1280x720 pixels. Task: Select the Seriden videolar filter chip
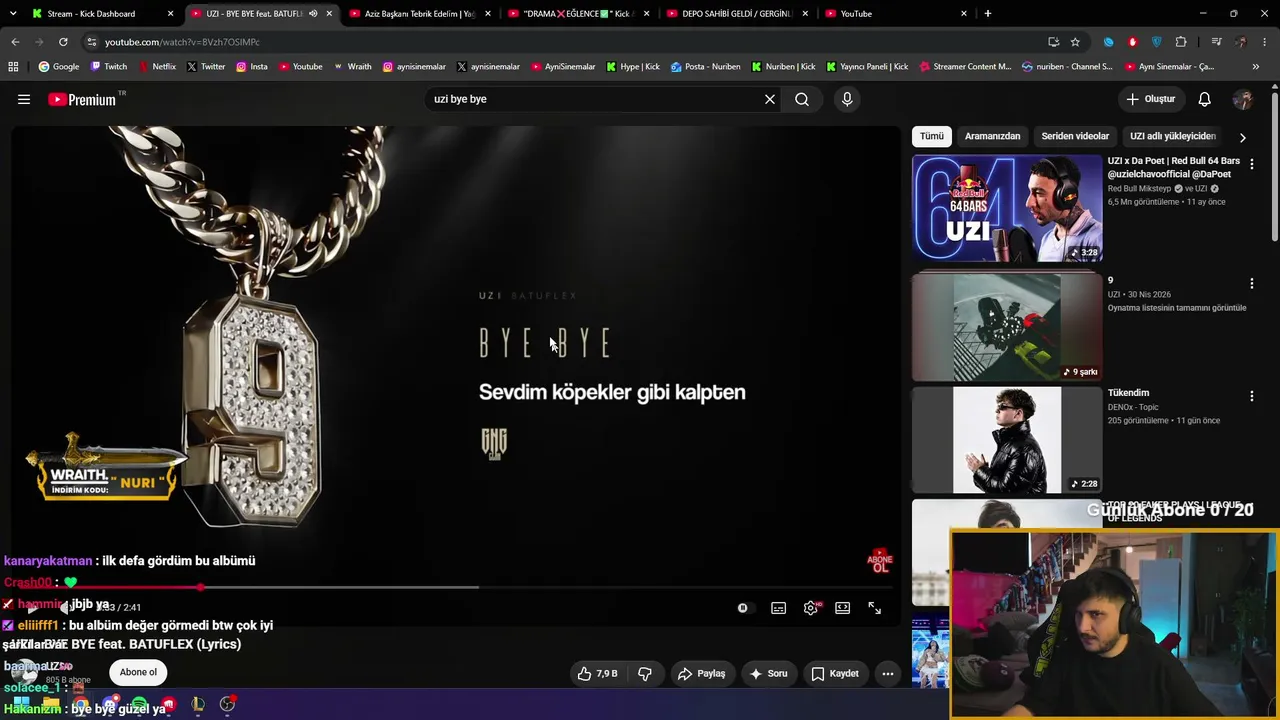coord(1075,136)
